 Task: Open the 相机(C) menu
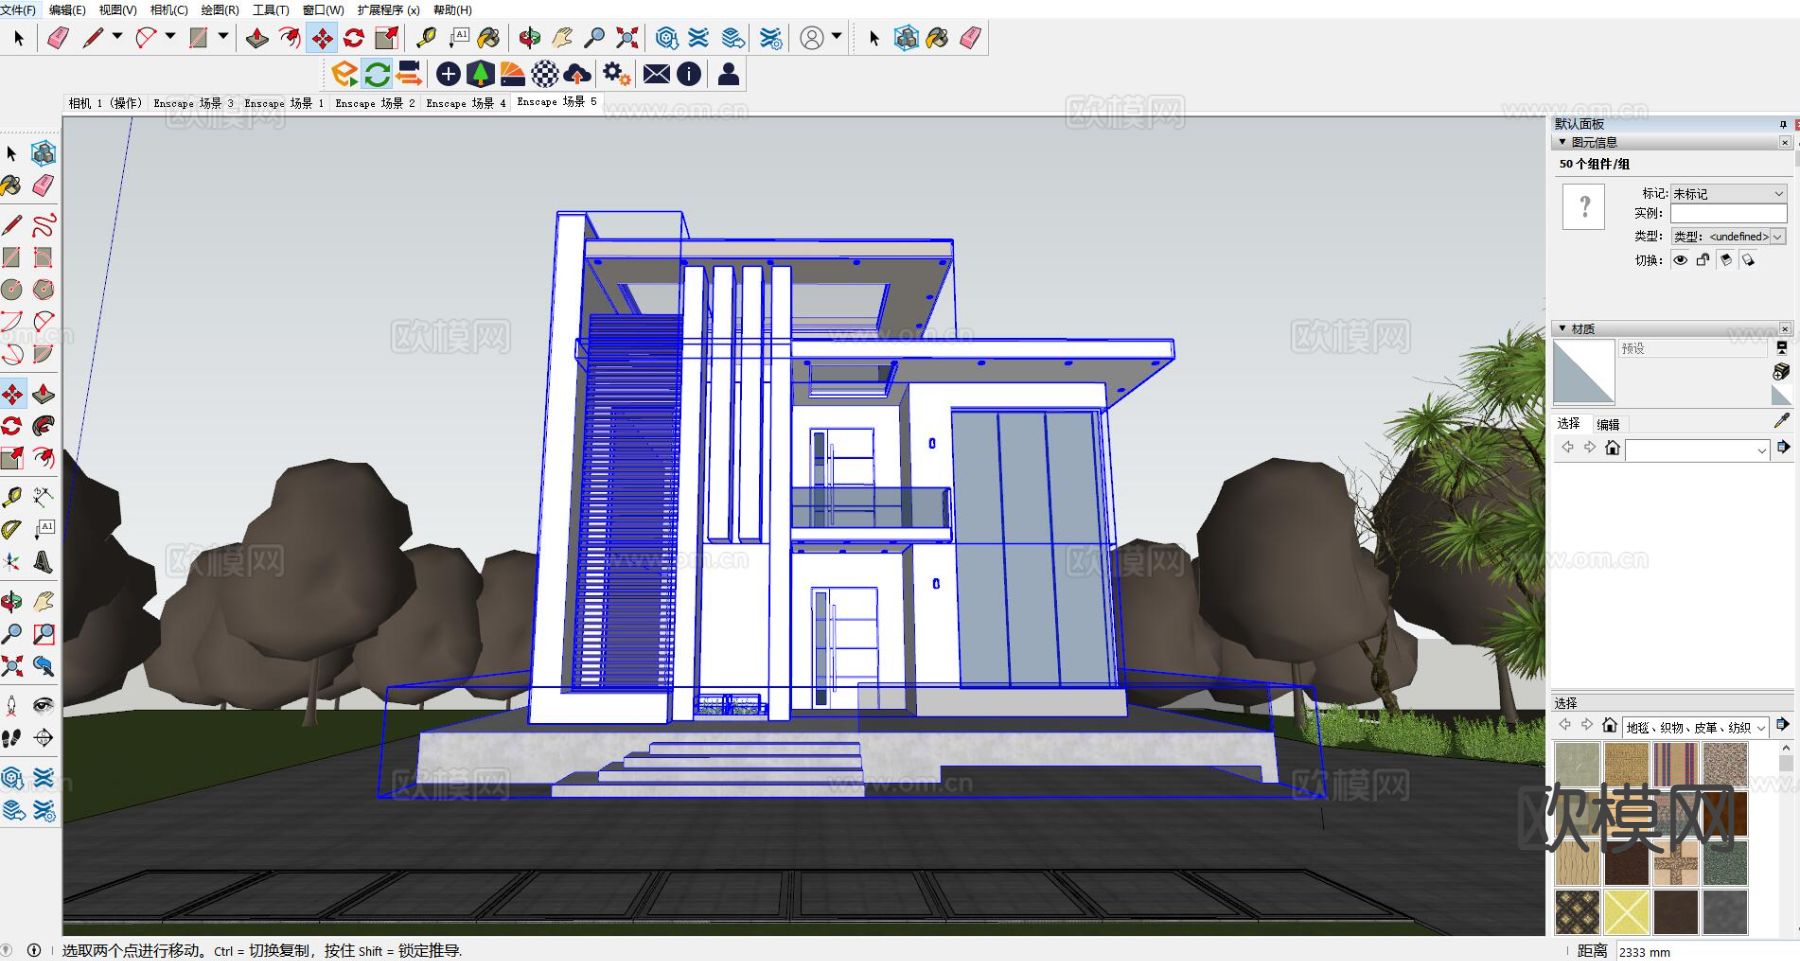pos(169,9)
